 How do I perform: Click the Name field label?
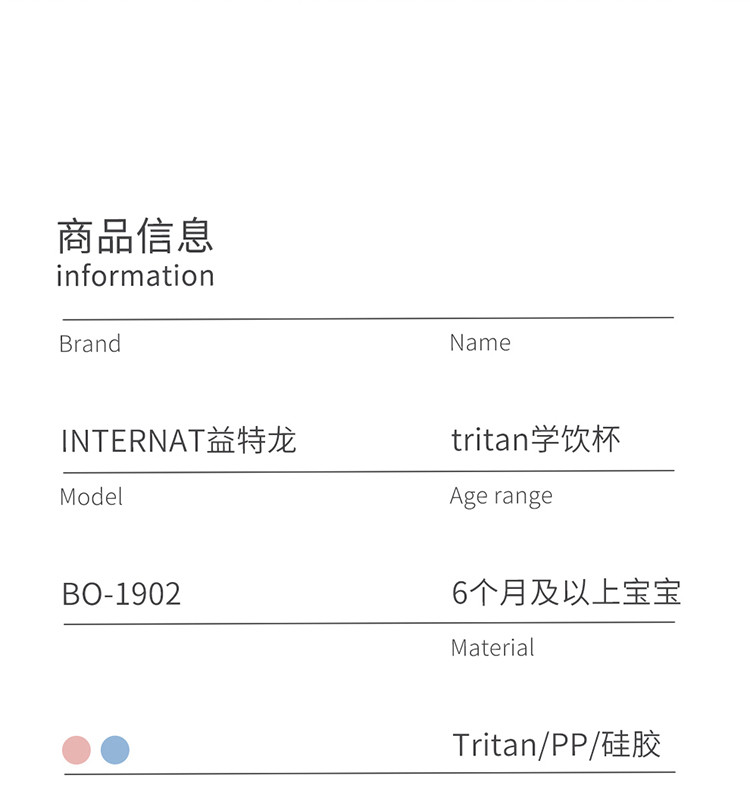(480, 343)
